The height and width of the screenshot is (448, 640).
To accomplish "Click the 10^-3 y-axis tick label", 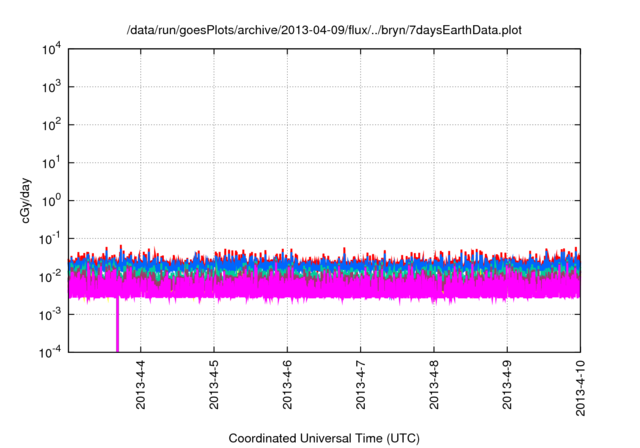I will 50,315.
